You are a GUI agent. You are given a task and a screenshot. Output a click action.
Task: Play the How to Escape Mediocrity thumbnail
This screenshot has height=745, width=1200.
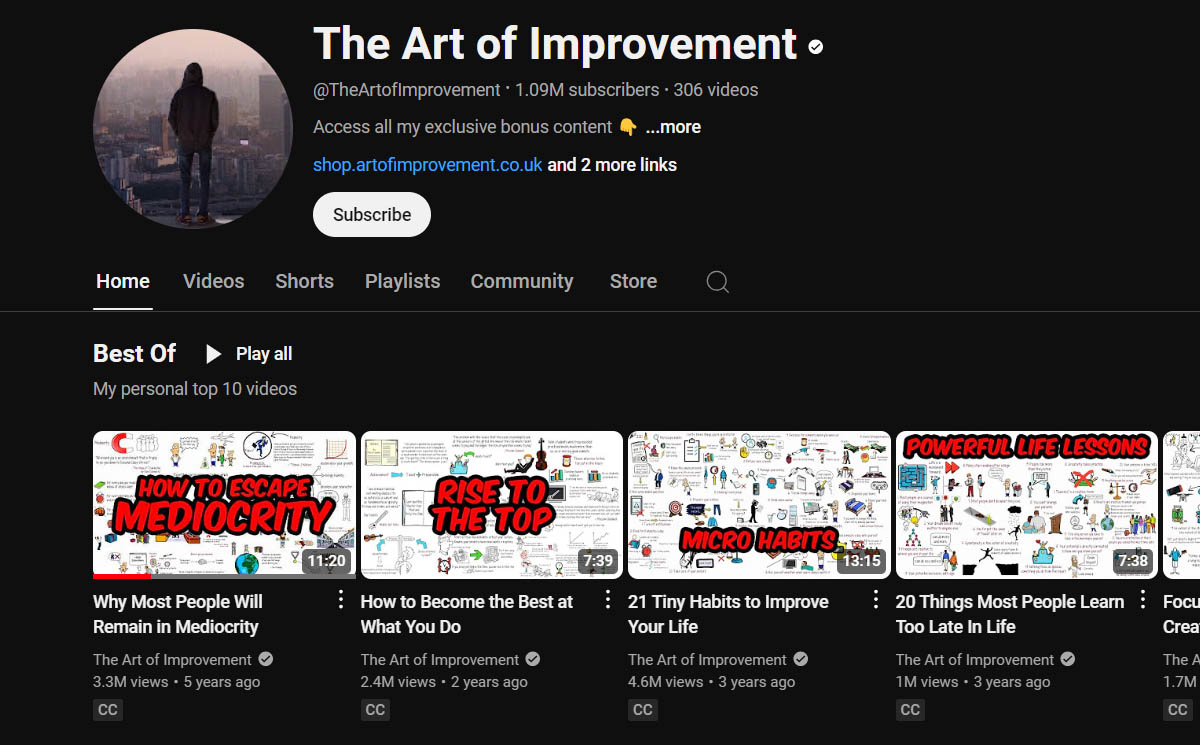[224, 505]
